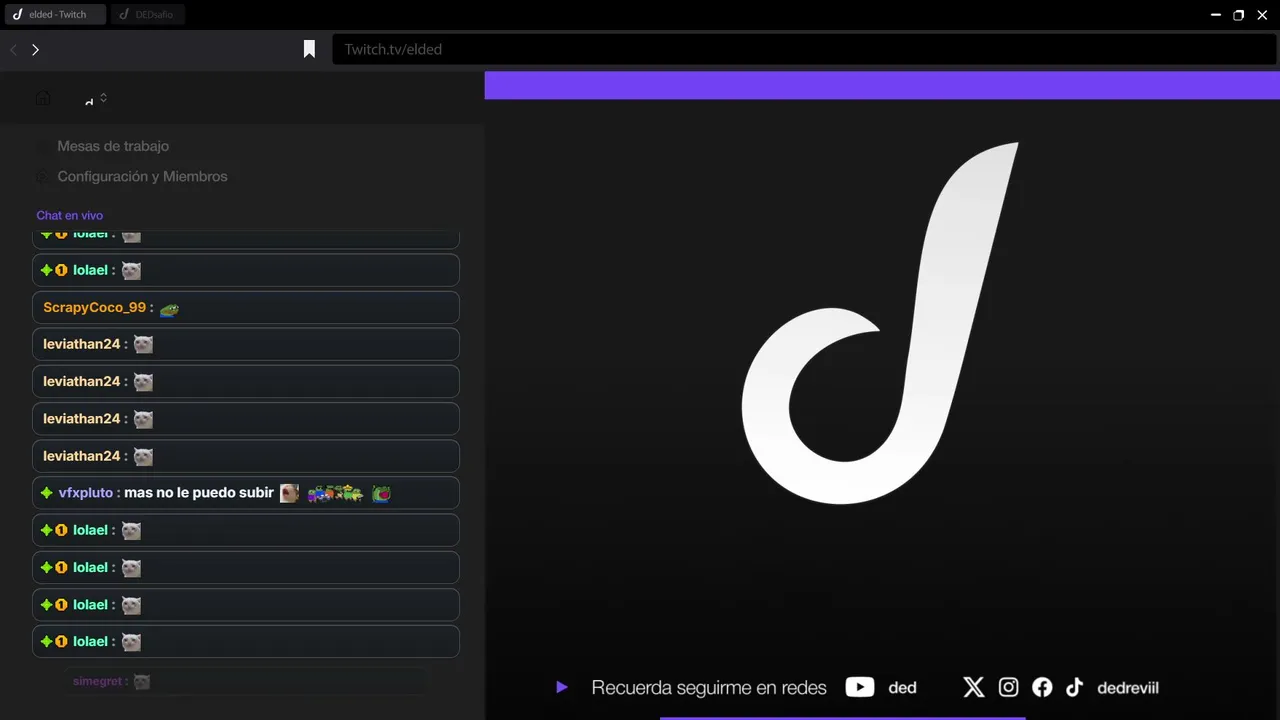Image resolution: width=1280 pixels, height=720 pixels.
Task: Click the Instagram icon
Action: (1008, 687)
